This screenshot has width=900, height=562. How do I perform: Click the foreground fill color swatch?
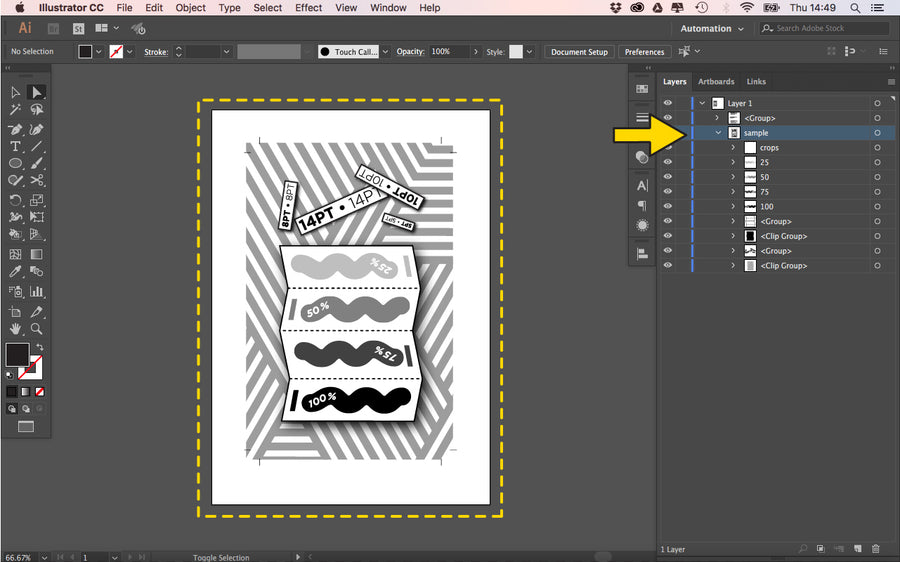click(x=17, y=354)
